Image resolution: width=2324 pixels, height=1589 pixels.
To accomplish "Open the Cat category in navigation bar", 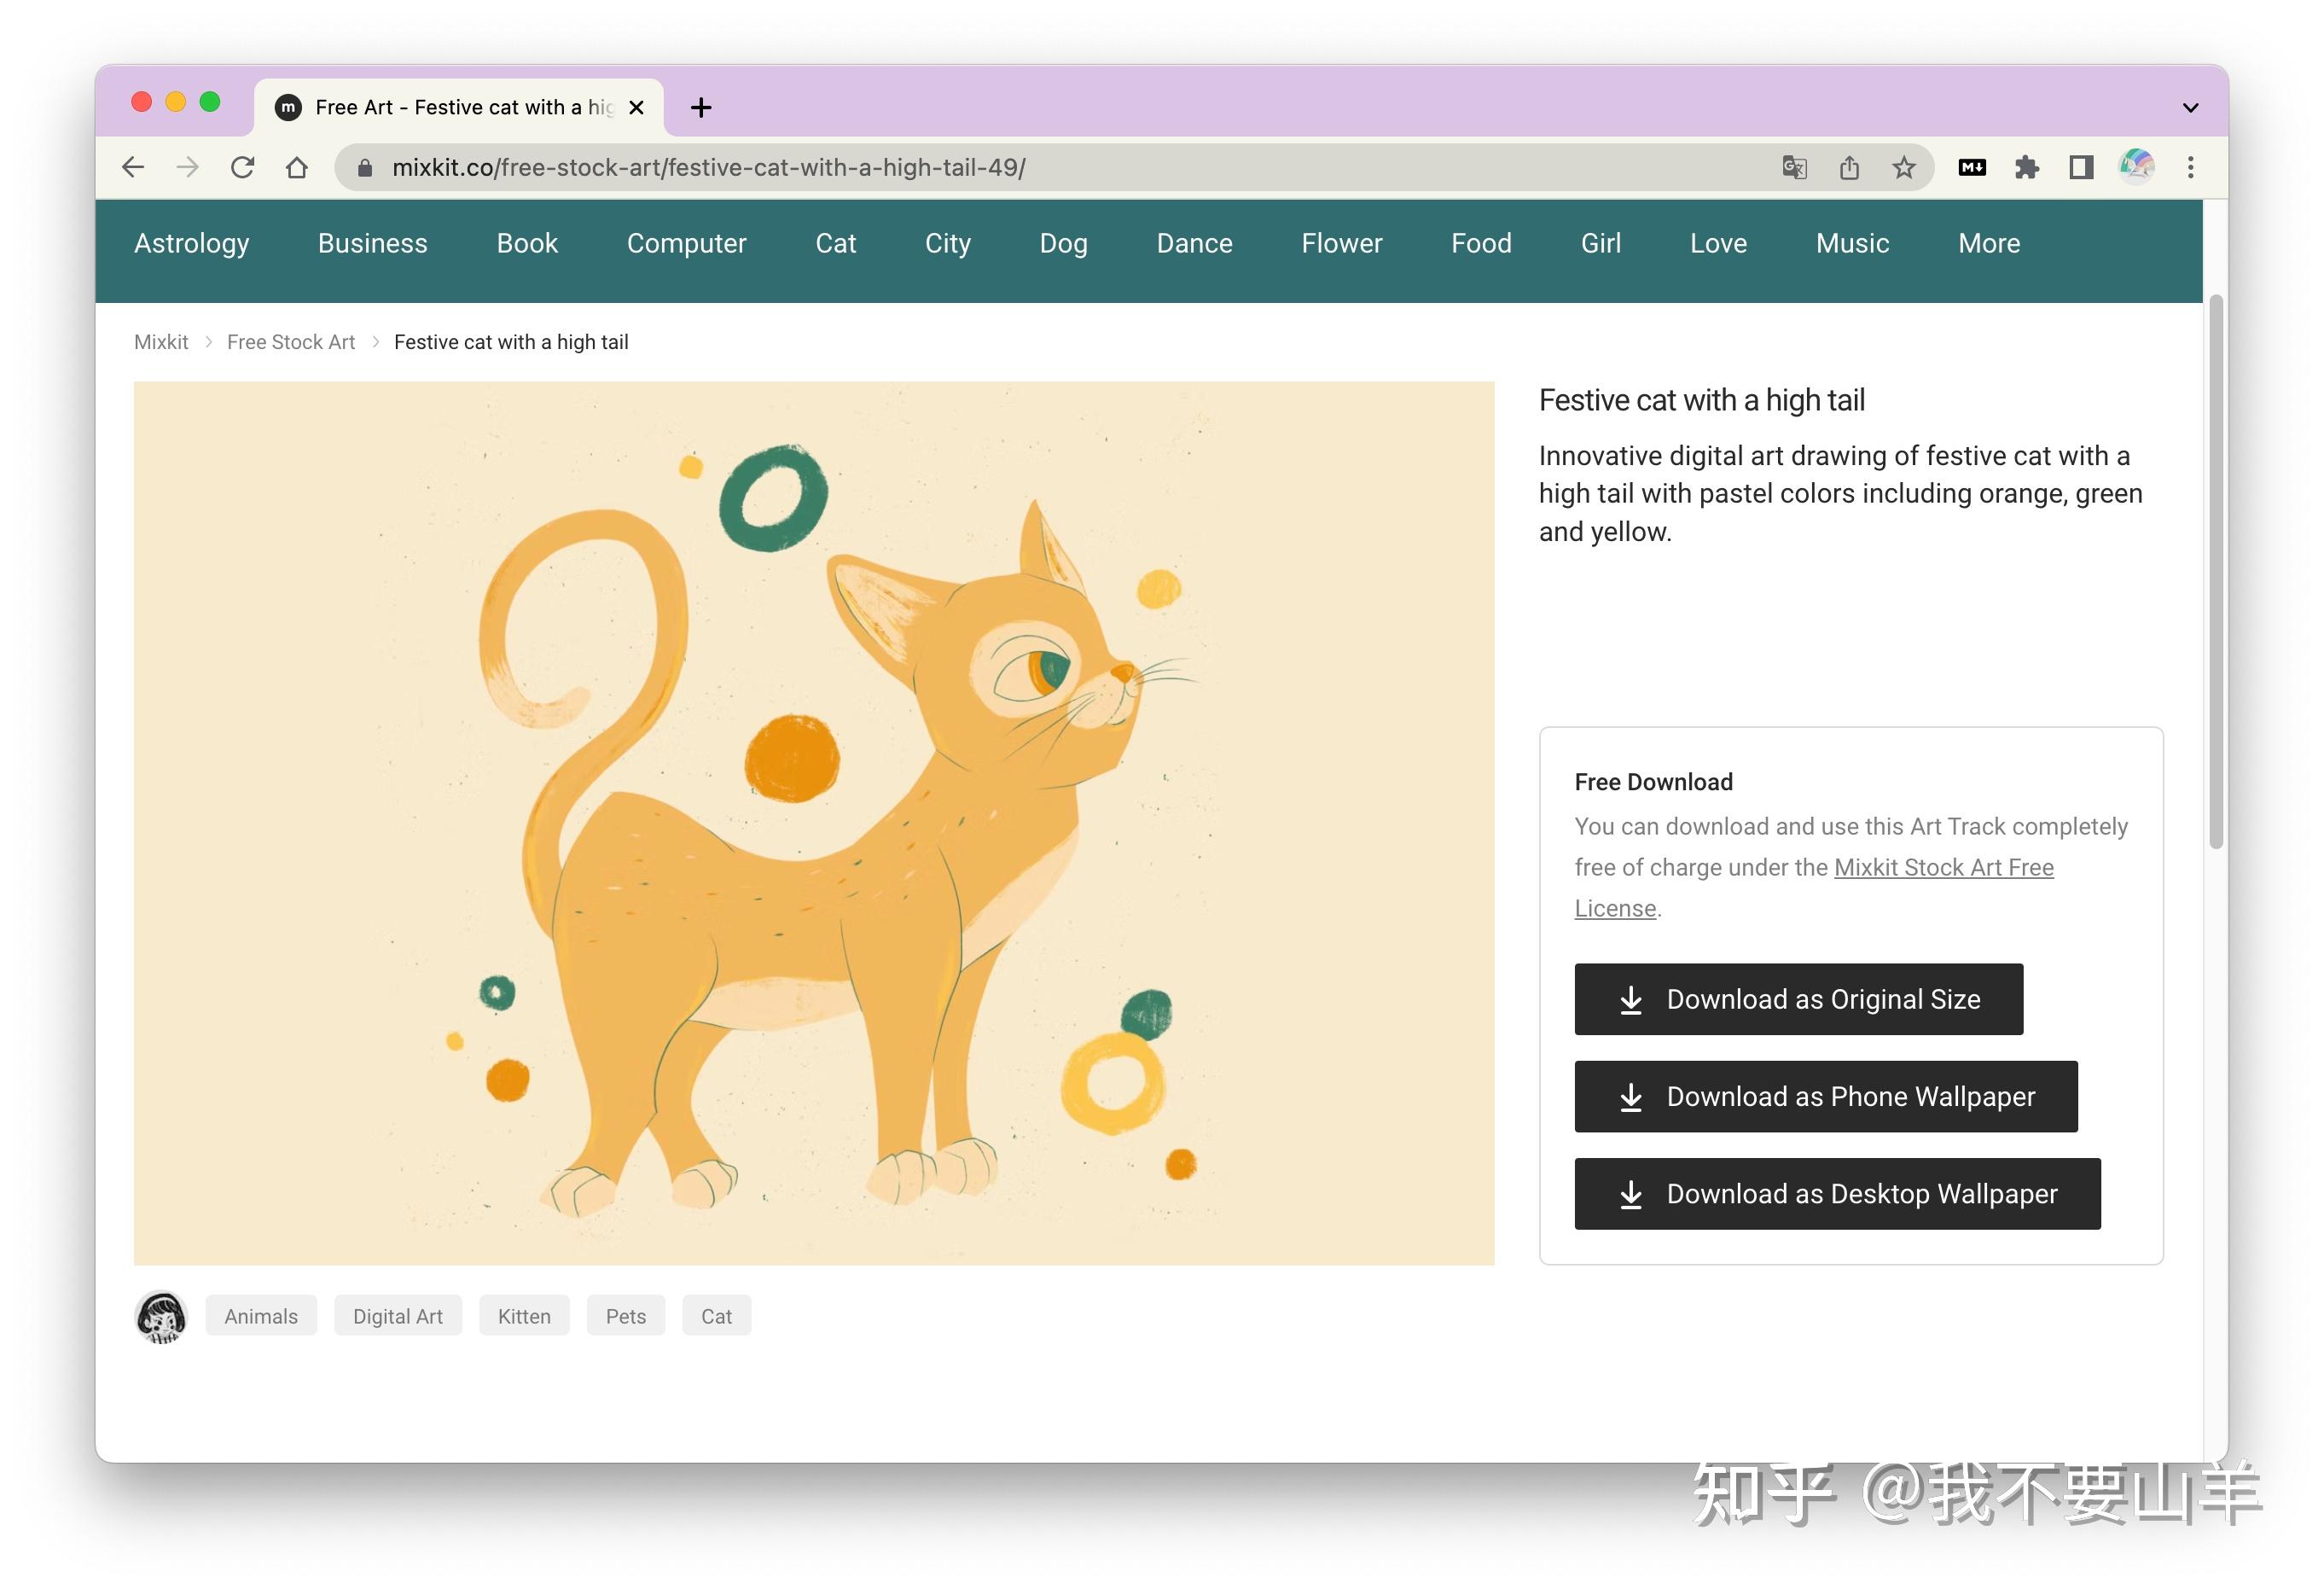I will coord(835,243).
